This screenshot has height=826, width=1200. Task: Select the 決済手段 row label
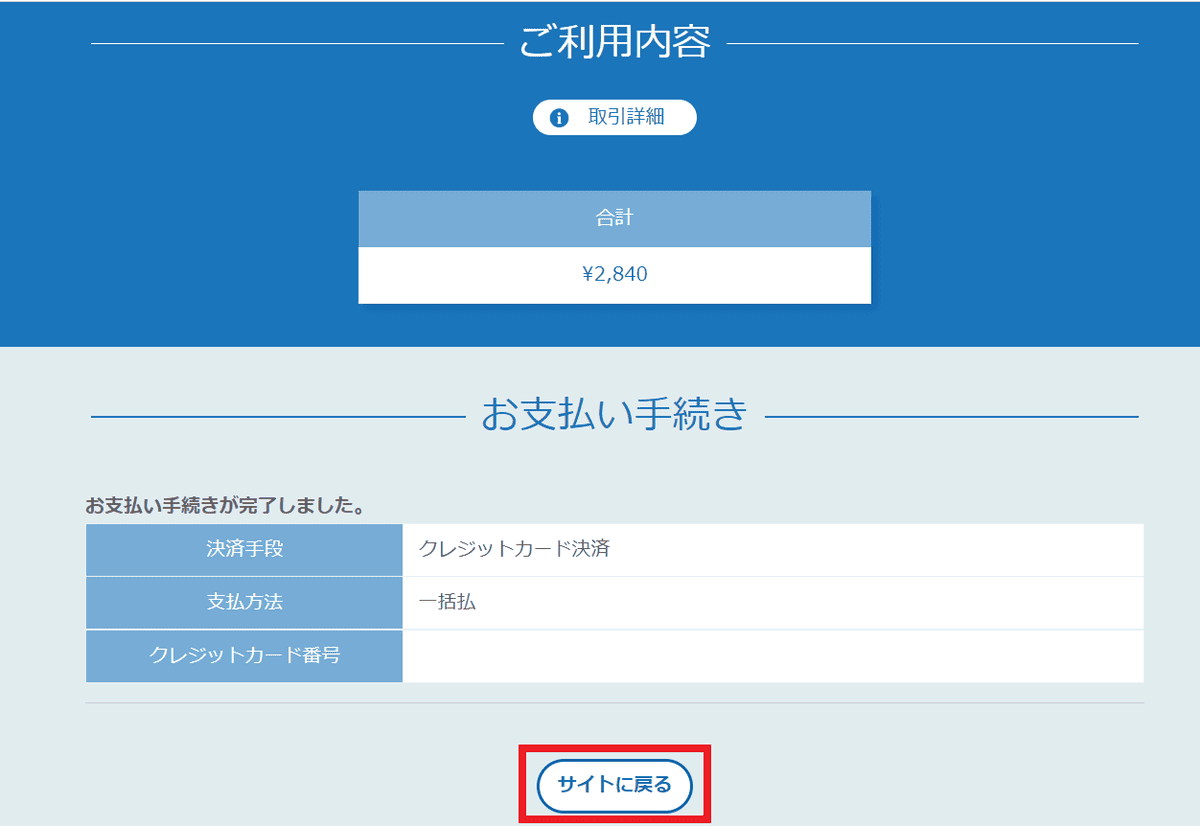tap(244, 550)
